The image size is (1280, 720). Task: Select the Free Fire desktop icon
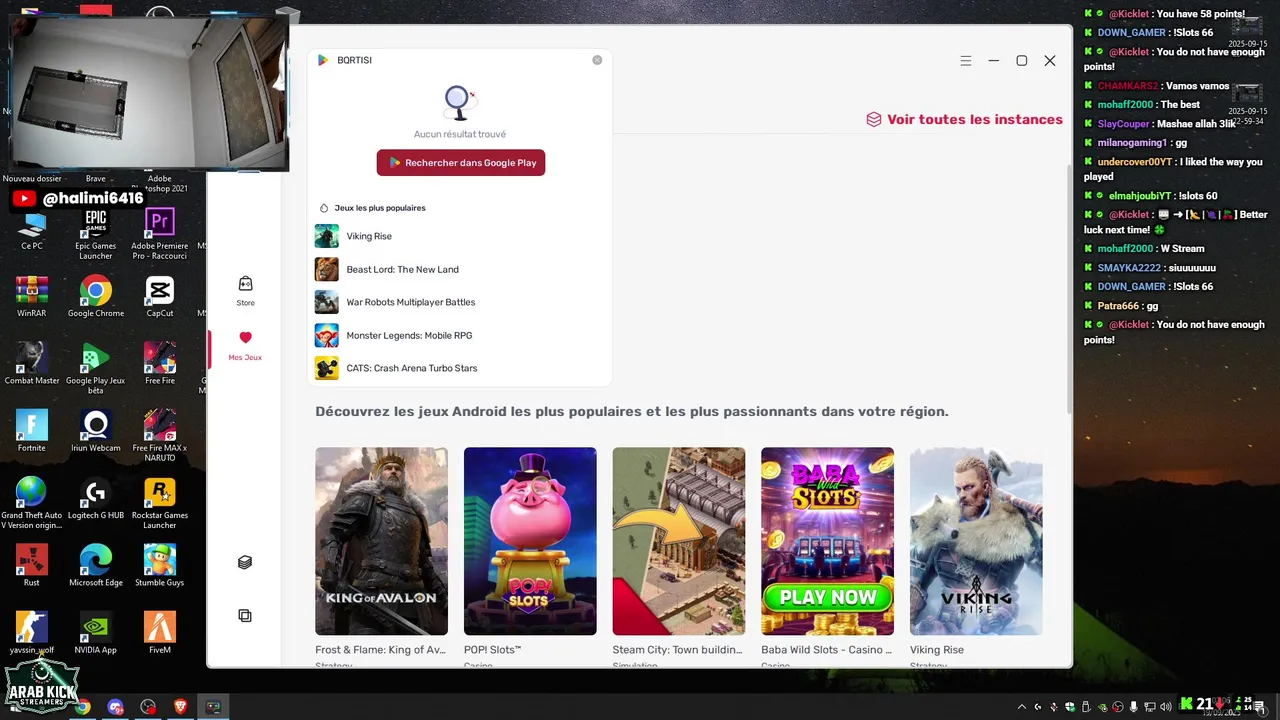coord(160,364)
